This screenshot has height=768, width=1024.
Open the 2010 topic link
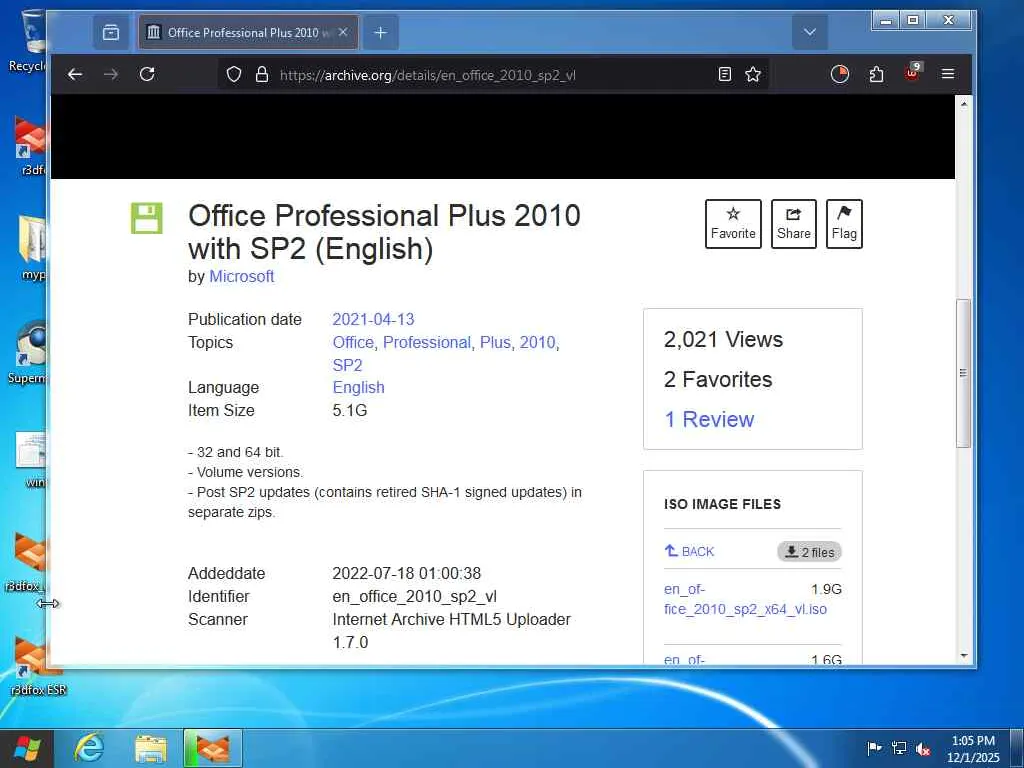click(x=537, y=342)
